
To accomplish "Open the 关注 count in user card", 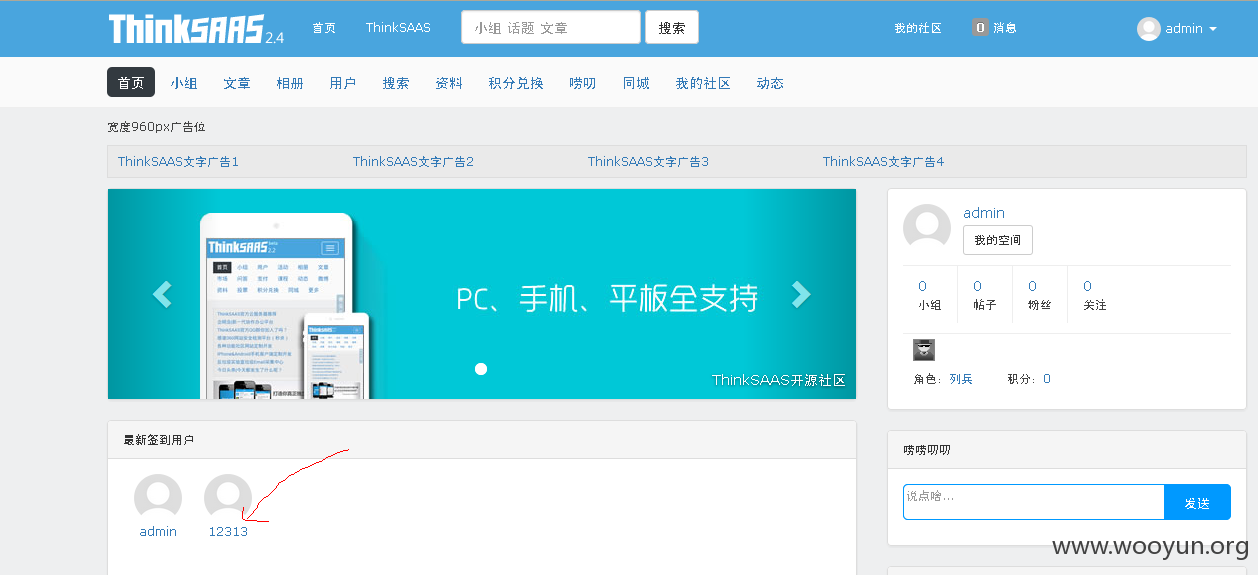I will coord(1088,286).
